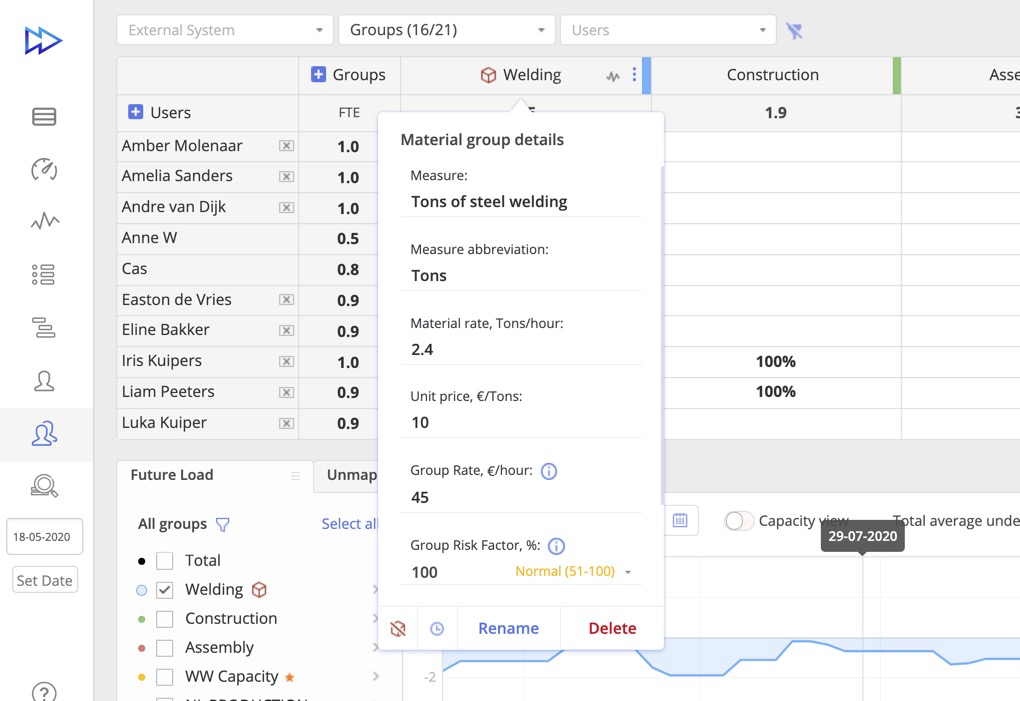Check the Construction group checkbox

pos(165,619)
